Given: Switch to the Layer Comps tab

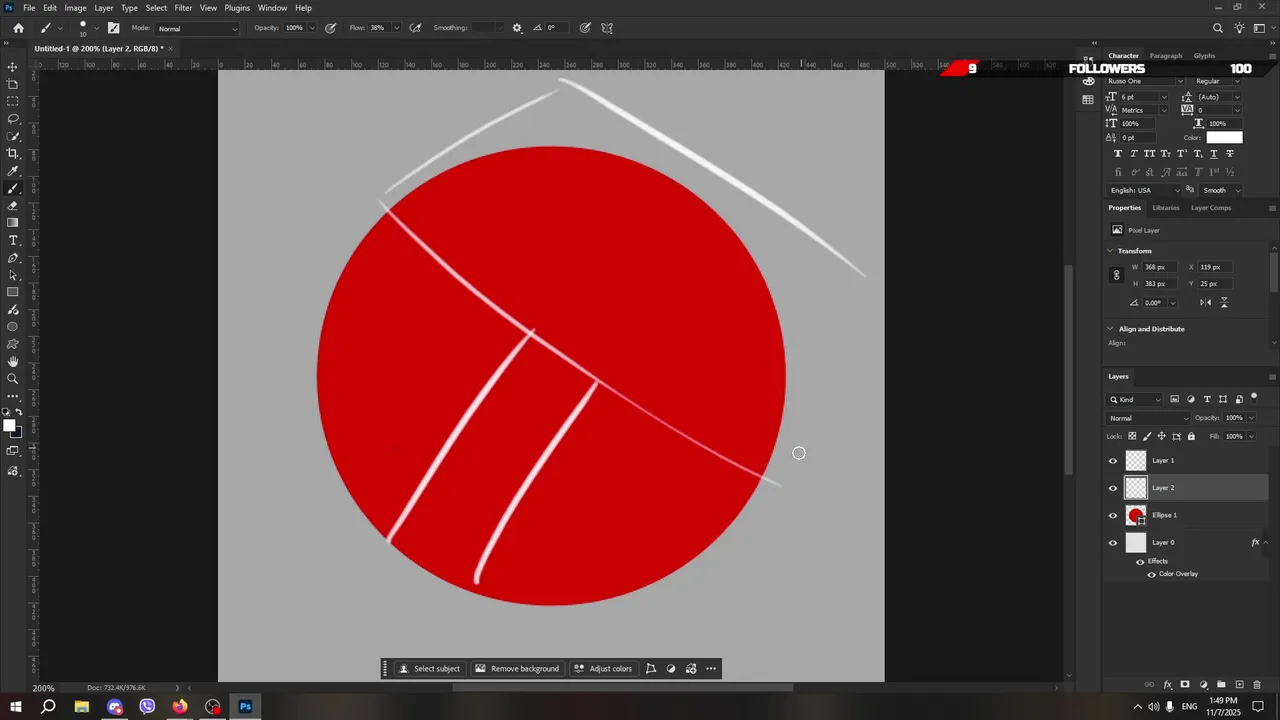Looking at the screenshot, I should tap(1211, 208).
